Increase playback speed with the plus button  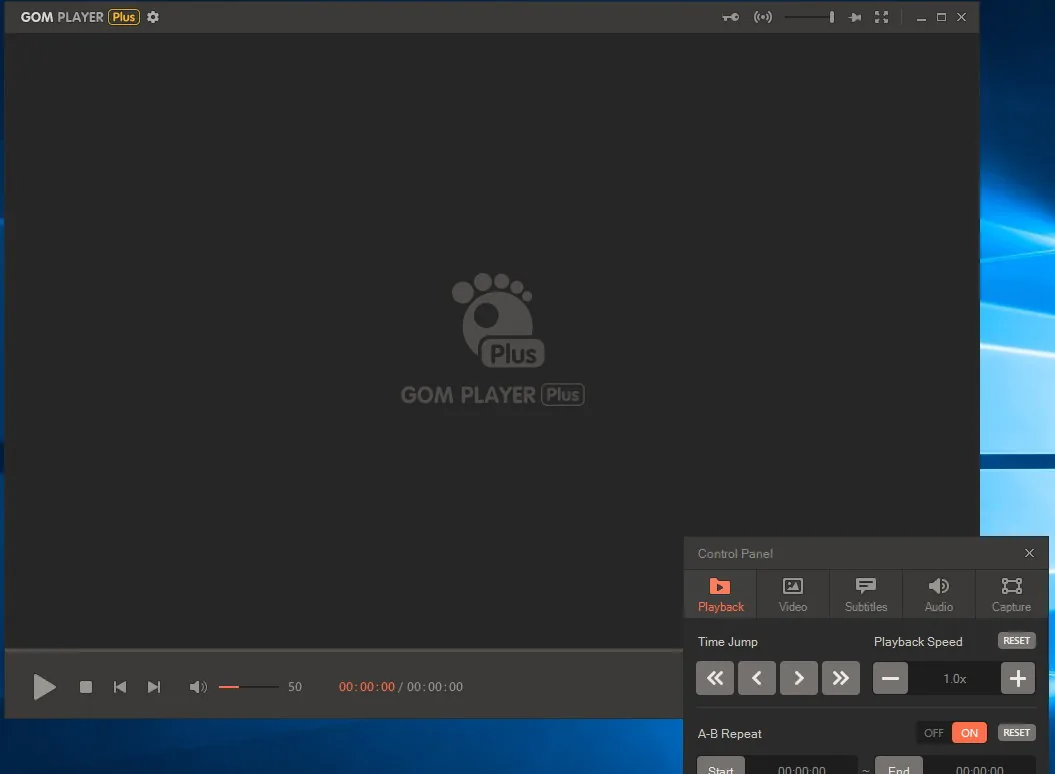pos(1018,678)
